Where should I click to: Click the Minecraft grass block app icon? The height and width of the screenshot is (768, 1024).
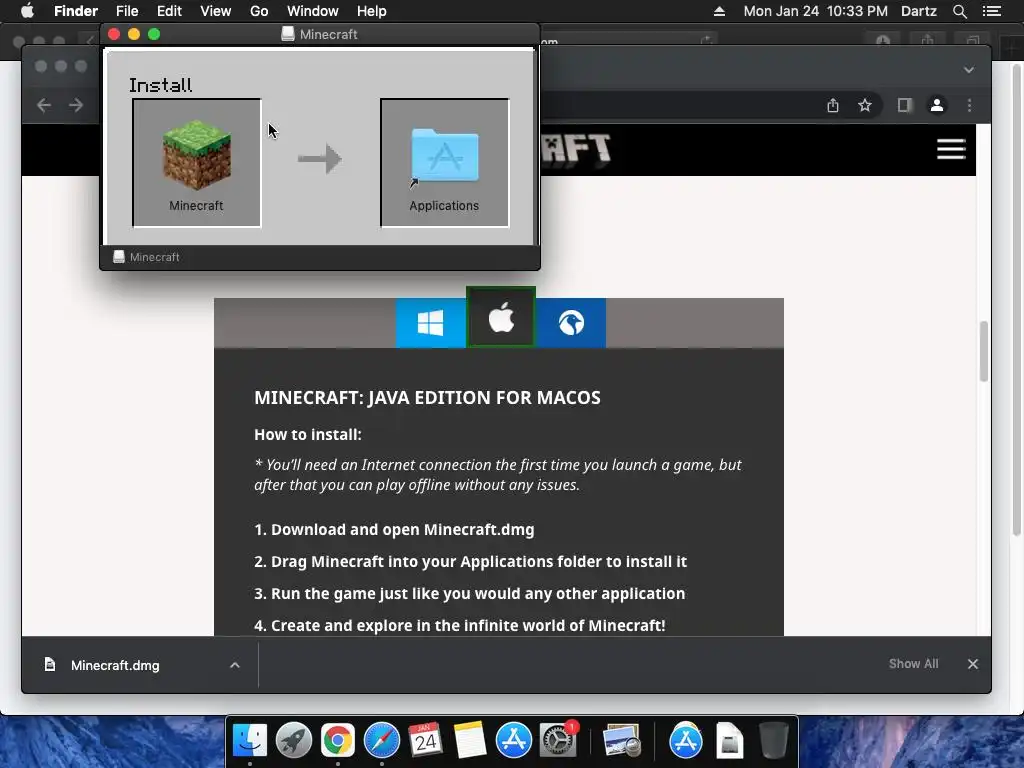(x=197, y=155)
